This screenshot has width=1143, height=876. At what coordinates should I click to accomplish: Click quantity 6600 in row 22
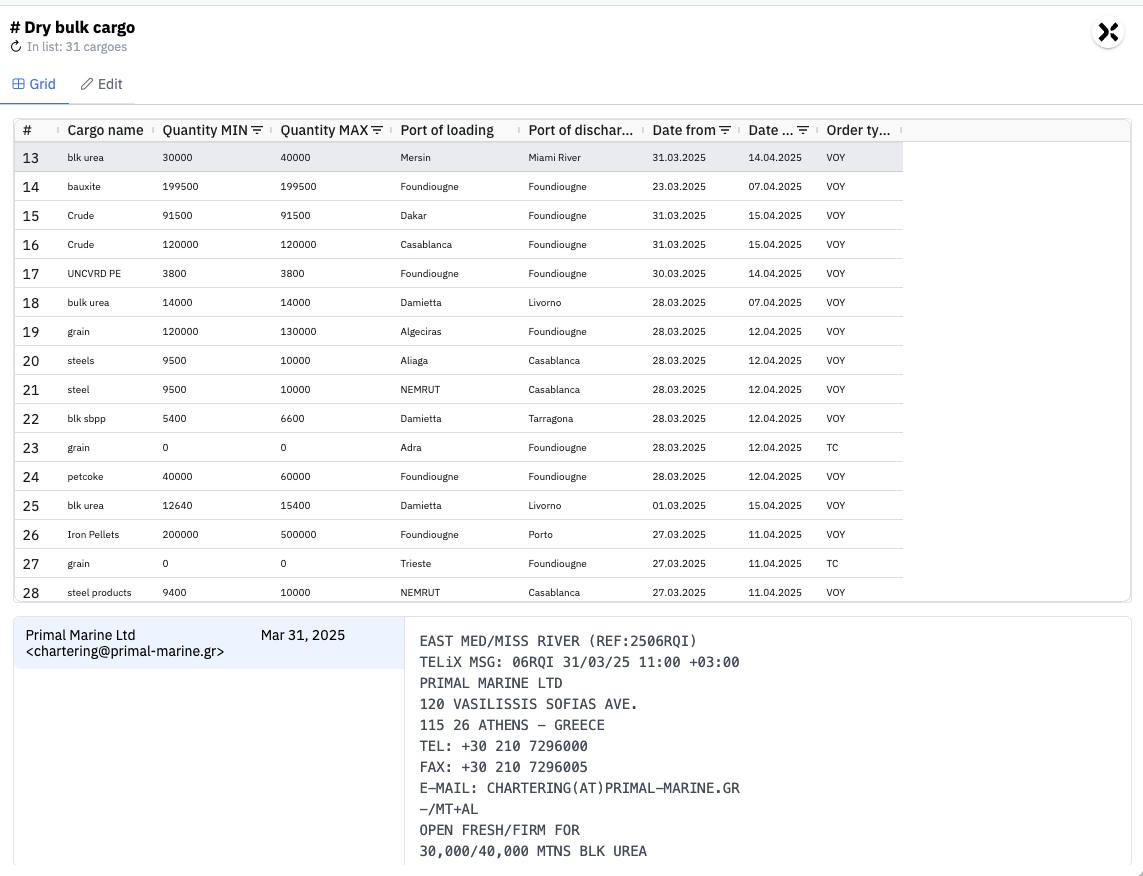pyautogui.click(x=292, y=418)
